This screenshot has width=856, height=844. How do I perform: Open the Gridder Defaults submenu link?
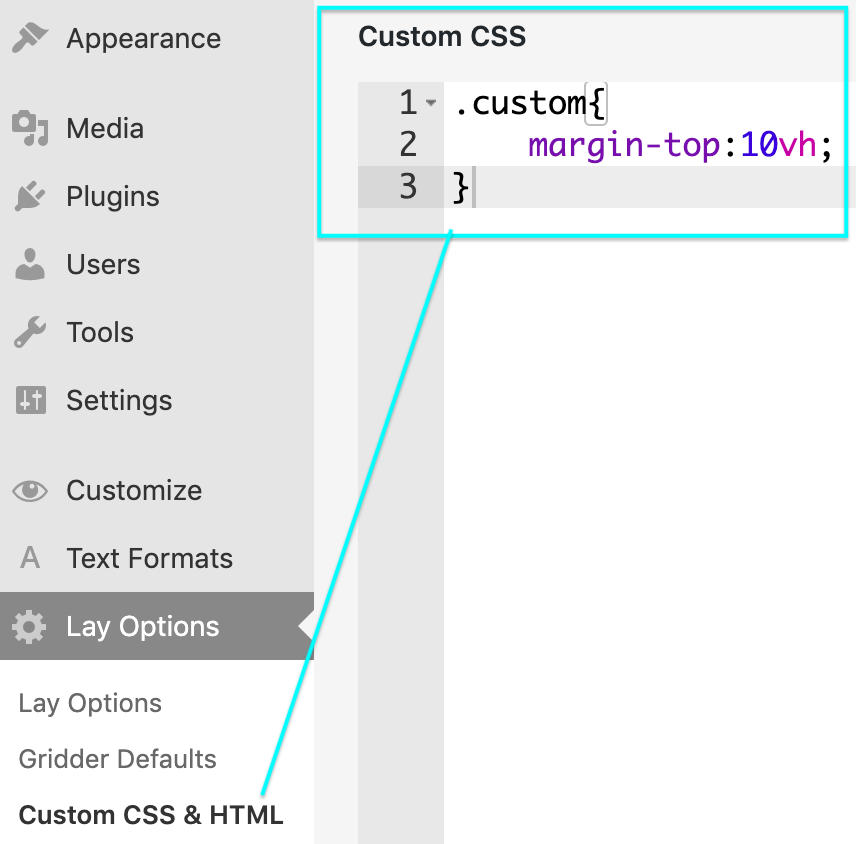click(x=117, y=759)
